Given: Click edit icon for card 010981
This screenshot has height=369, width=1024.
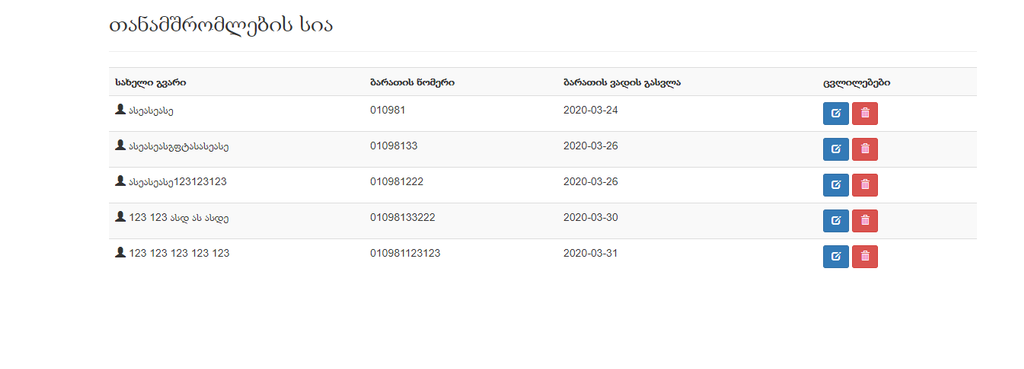Looking at the screenshot, I should click(x=835, y=114).
